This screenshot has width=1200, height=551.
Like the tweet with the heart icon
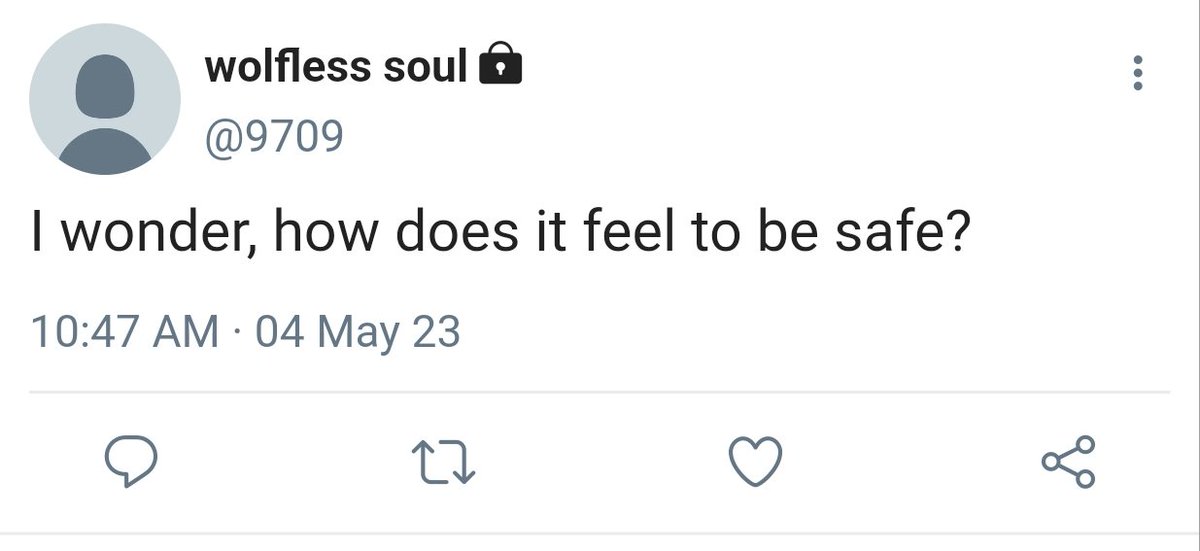coord(753,463)
